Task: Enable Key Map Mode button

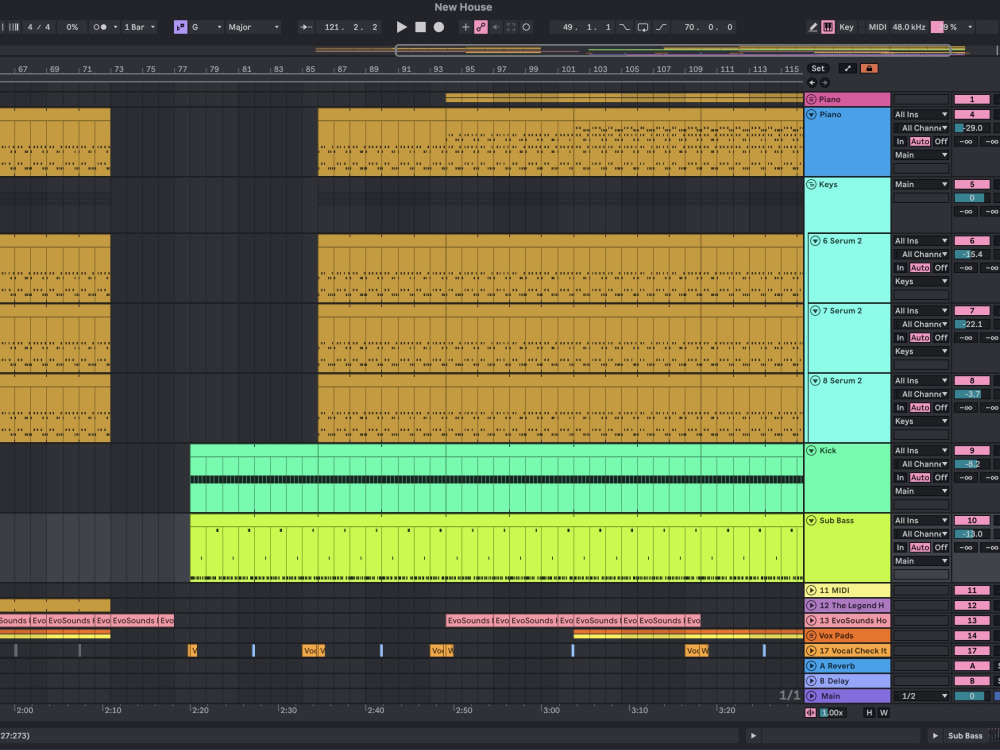Action: coord(846,27)
